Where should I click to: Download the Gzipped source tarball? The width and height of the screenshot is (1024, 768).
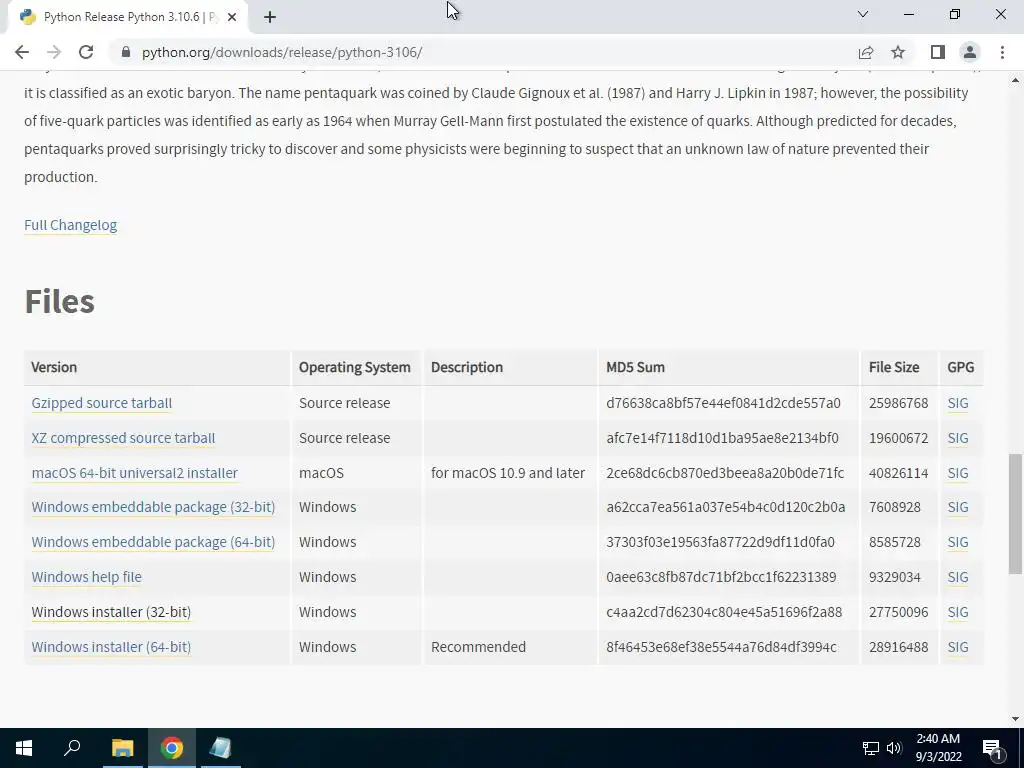[x=102, y=403]
